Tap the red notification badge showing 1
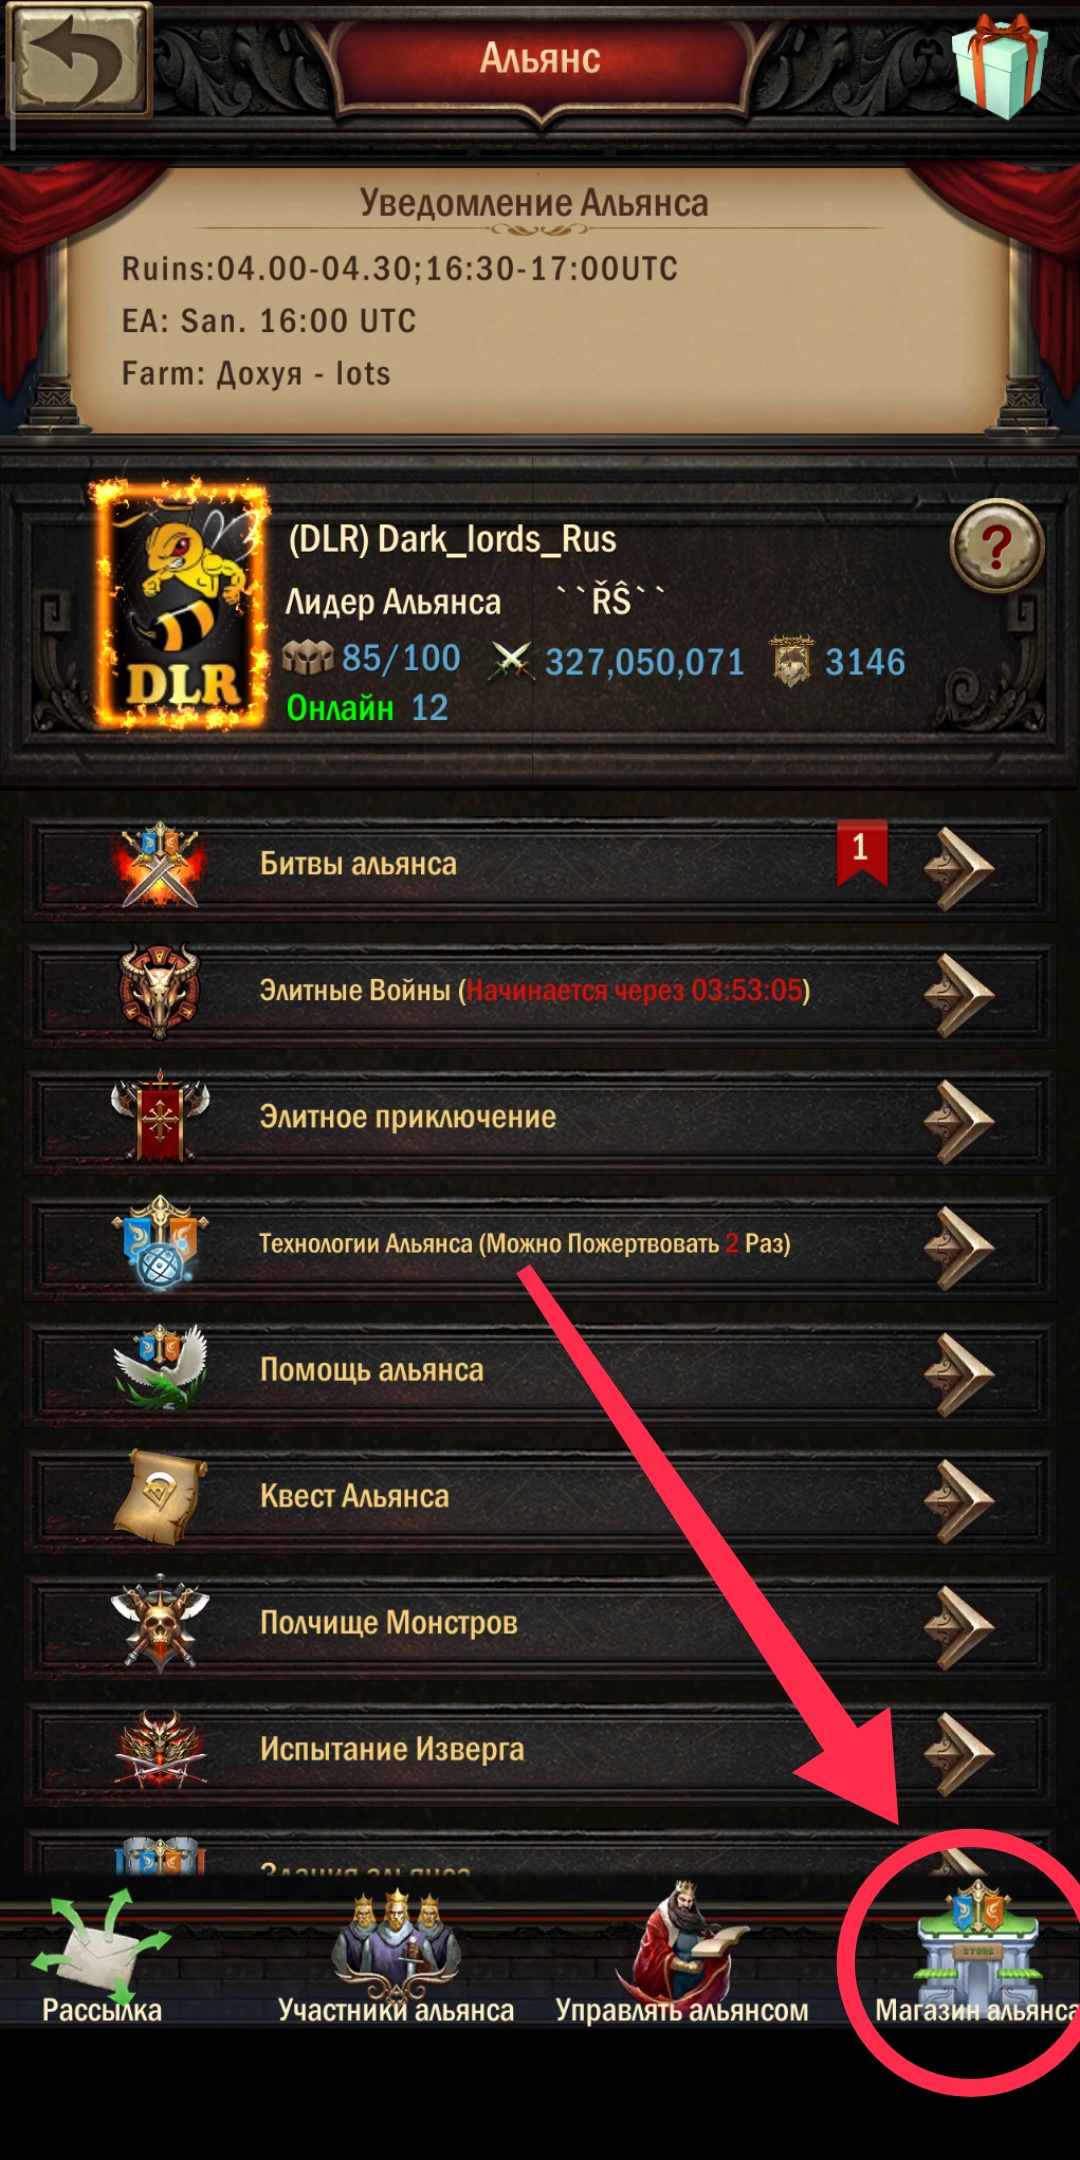This screenshot has width=1080, height=2160. pyautogui.click(x=861, y=852)
